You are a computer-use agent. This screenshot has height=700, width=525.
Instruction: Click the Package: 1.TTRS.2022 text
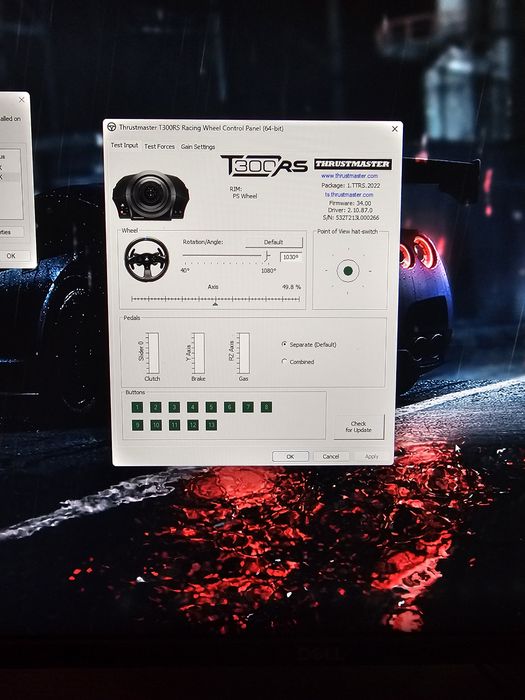point(351,185)
